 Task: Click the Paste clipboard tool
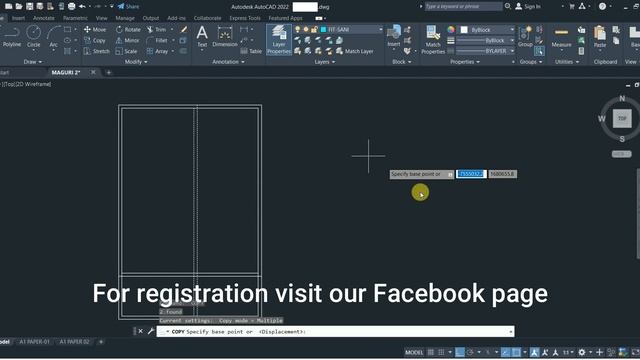pyautogui.click(x=600, y=37)
